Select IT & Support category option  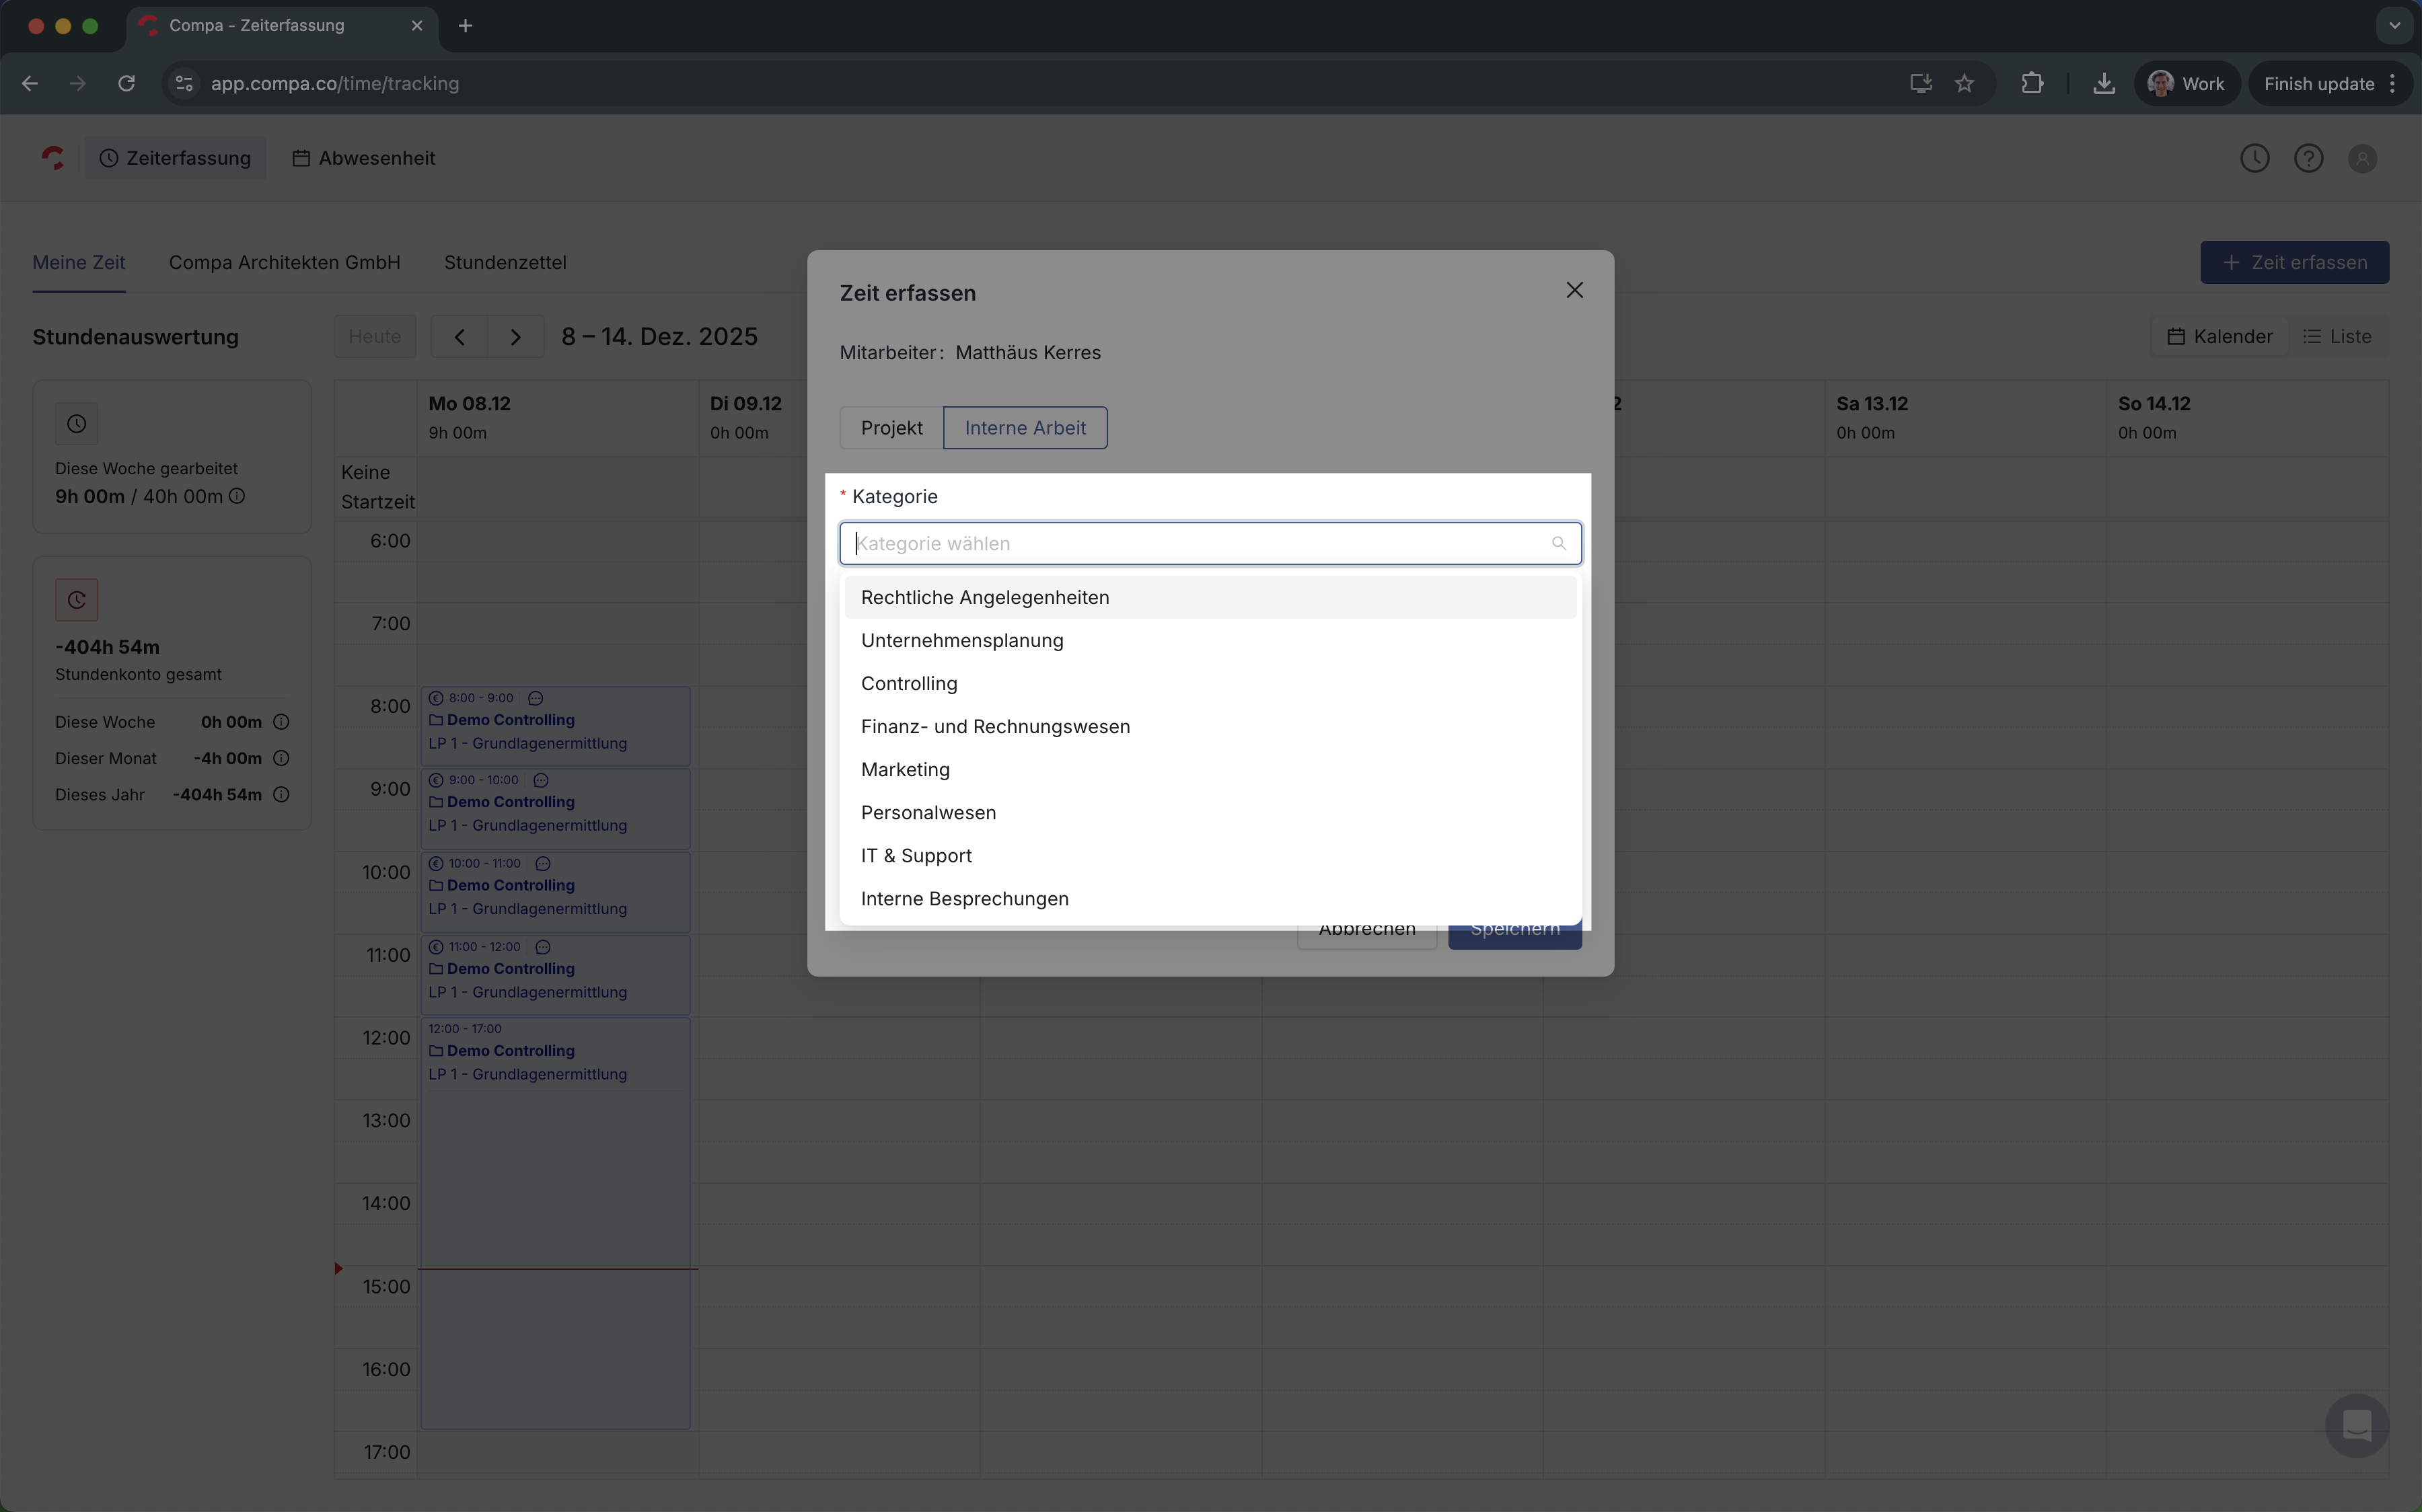coord(916,856)
